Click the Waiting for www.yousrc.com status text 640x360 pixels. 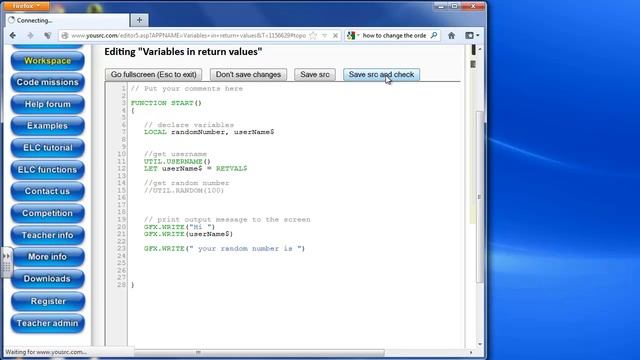pos(46,352)
